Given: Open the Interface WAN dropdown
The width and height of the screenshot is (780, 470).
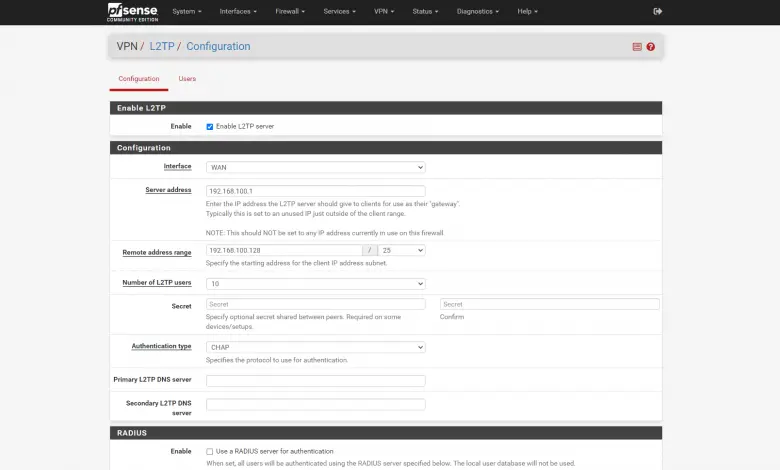Looking at the screenshot, I should (x=315, y=167).
